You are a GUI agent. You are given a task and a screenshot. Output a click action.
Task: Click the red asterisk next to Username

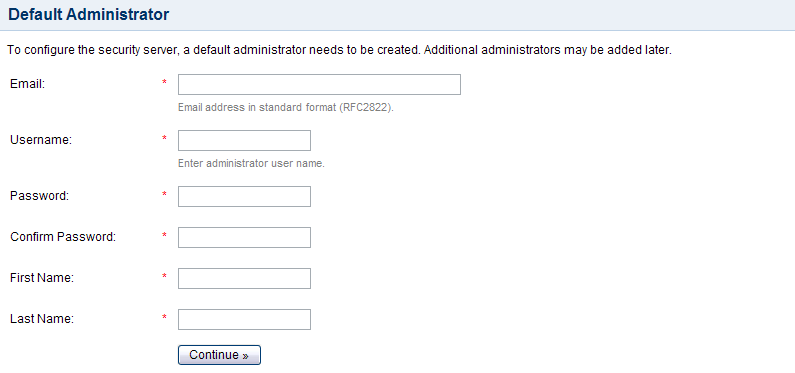click(x=164, y=138)
